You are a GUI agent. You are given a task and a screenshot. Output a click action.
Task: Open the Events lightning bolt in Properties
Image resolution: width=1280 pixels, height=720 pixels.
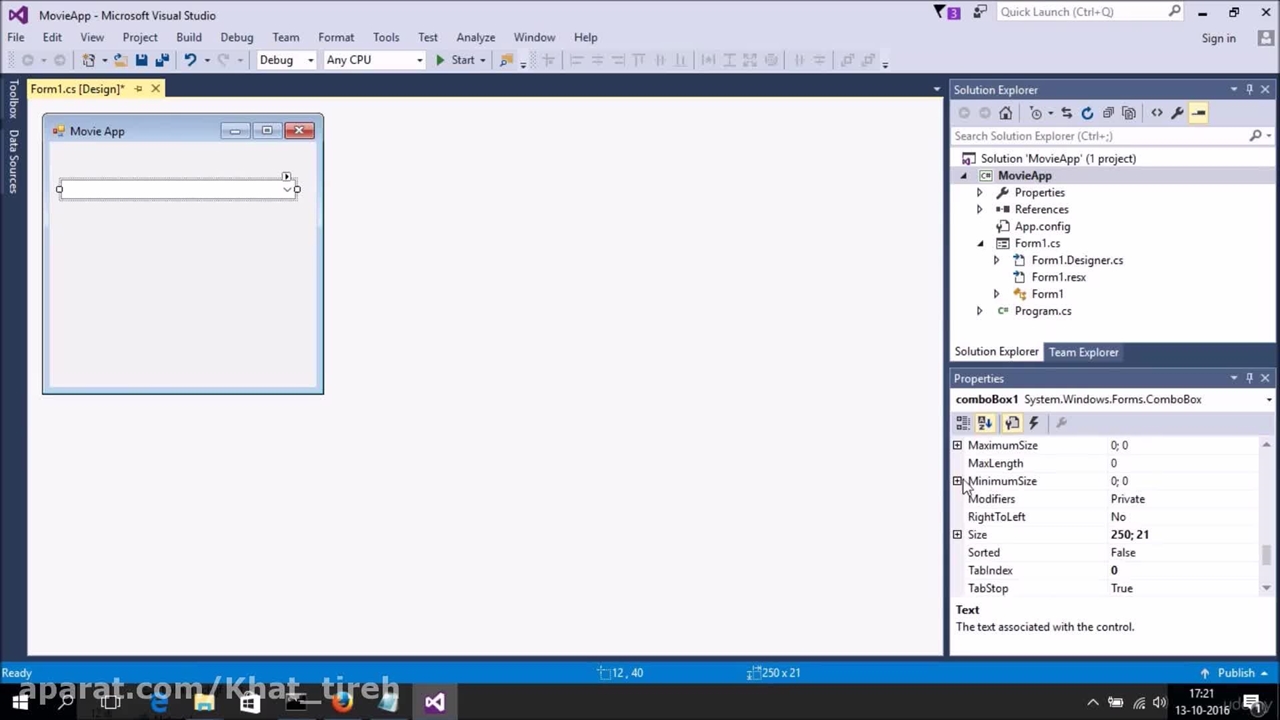(x=1034, y=423)
